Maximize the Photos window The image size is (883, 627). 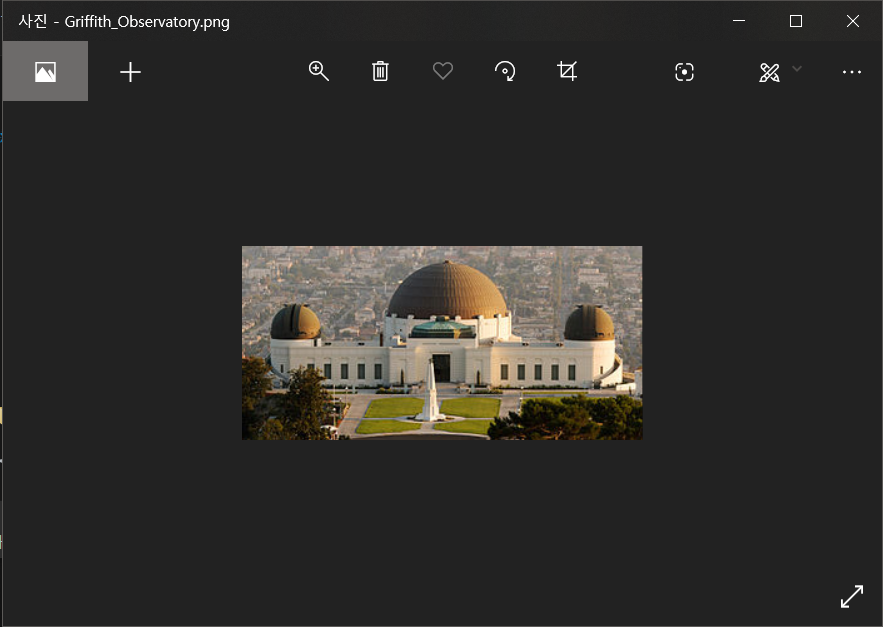pyautogui.click(x=796, y=21)
